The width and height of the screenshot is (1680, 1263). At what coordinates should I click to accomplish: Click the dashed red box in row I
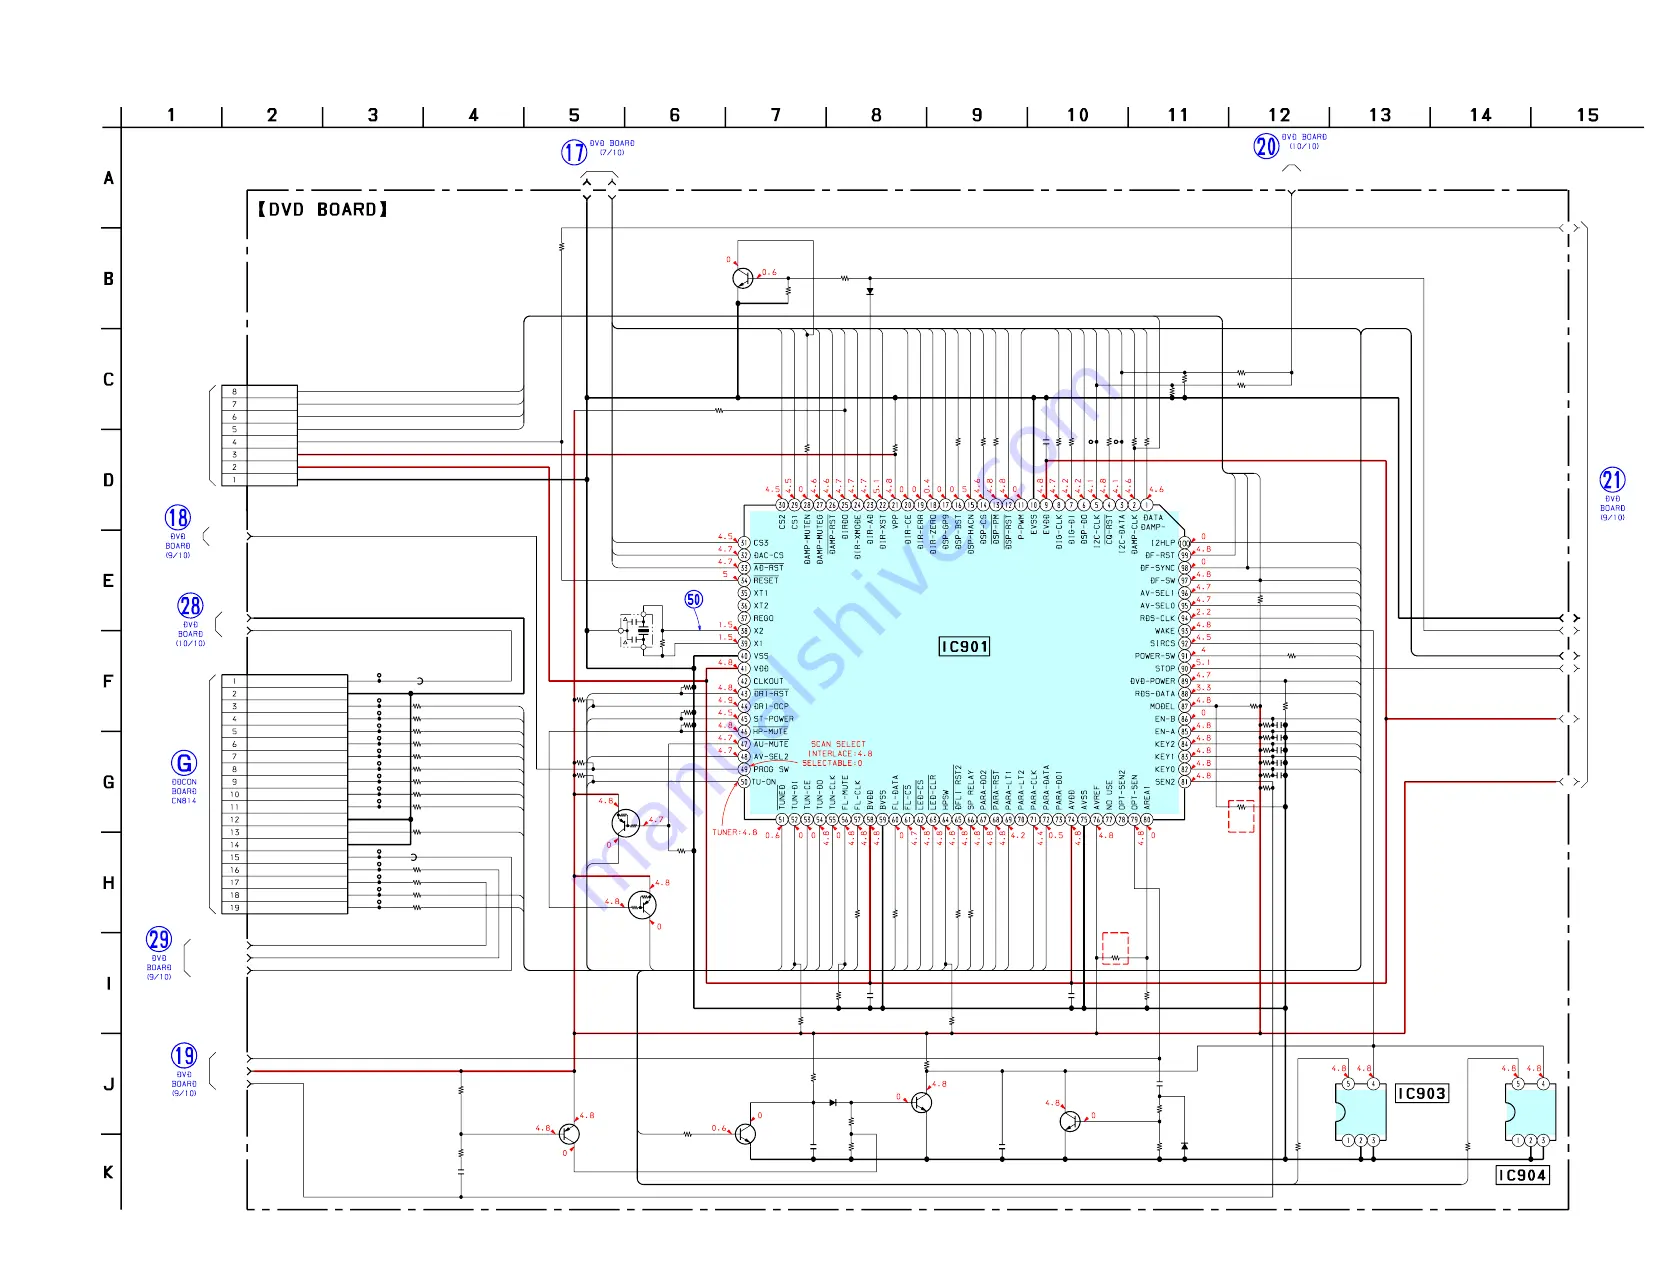tap(1115, 948)
